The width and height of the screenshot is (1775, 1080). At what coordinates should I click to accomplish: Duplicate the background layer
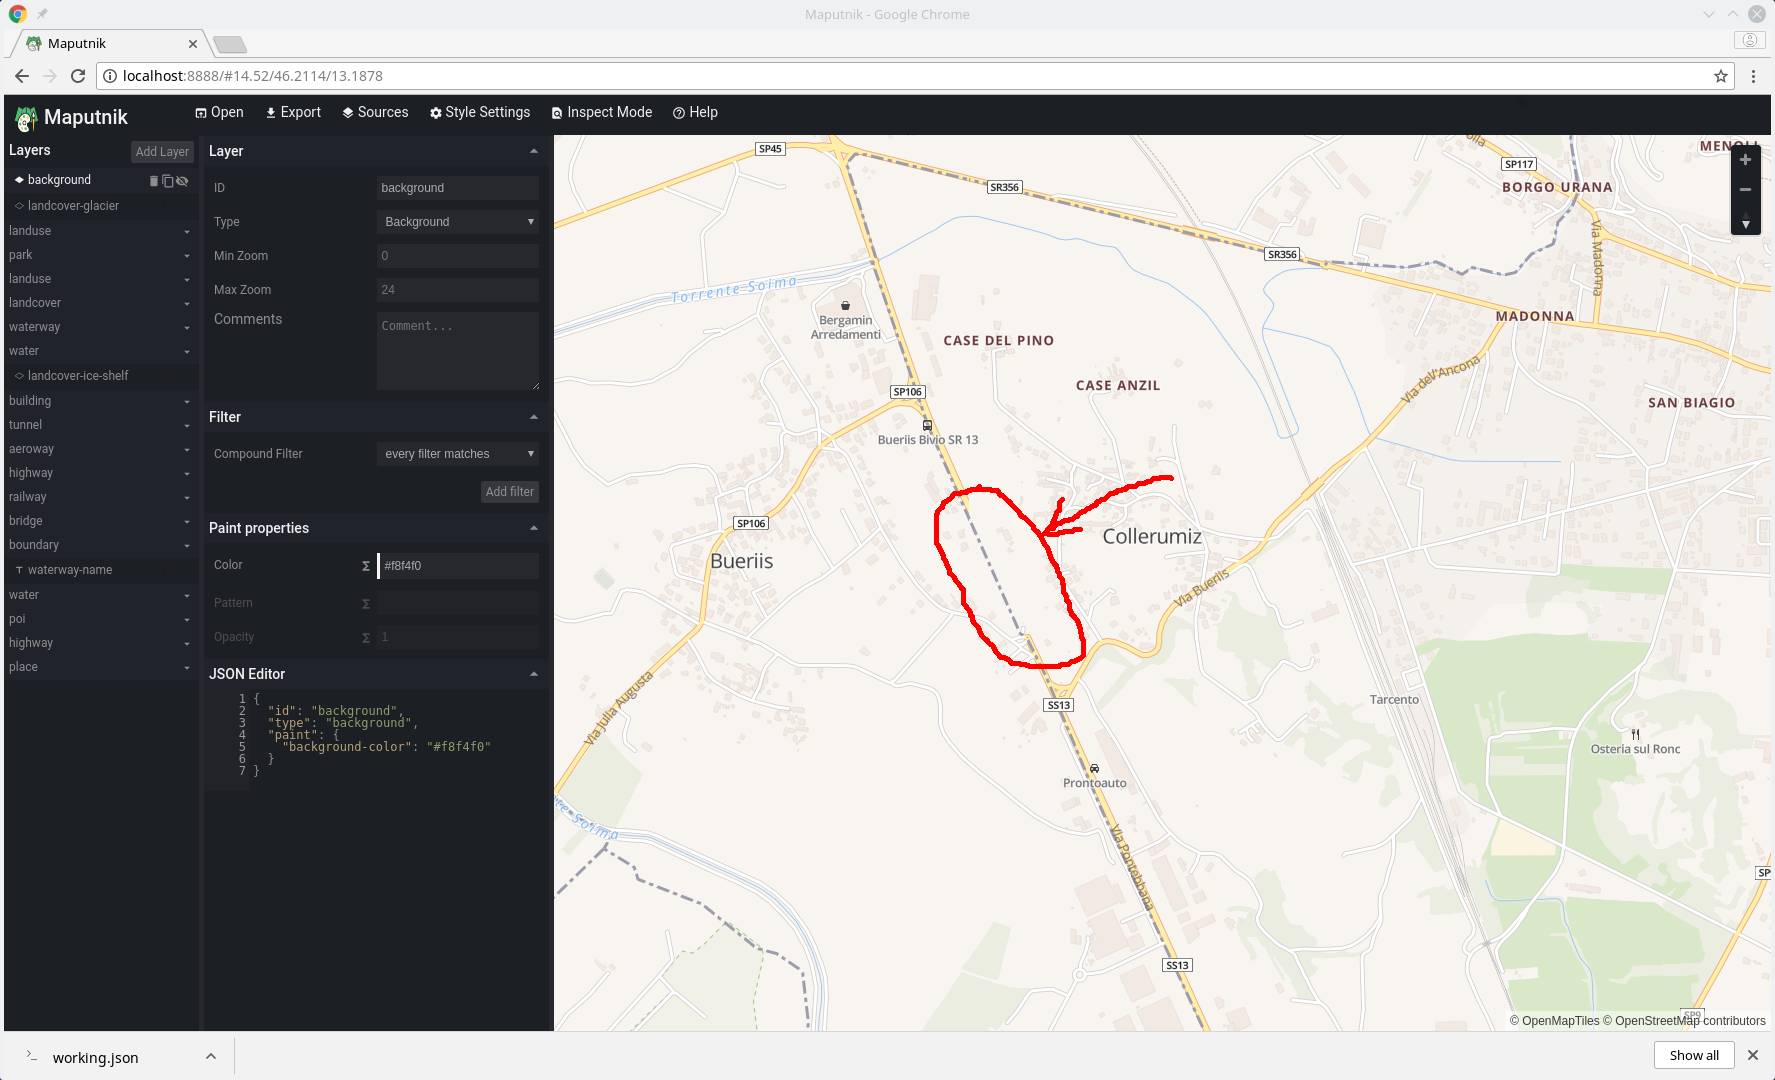[x=167, y=181]
